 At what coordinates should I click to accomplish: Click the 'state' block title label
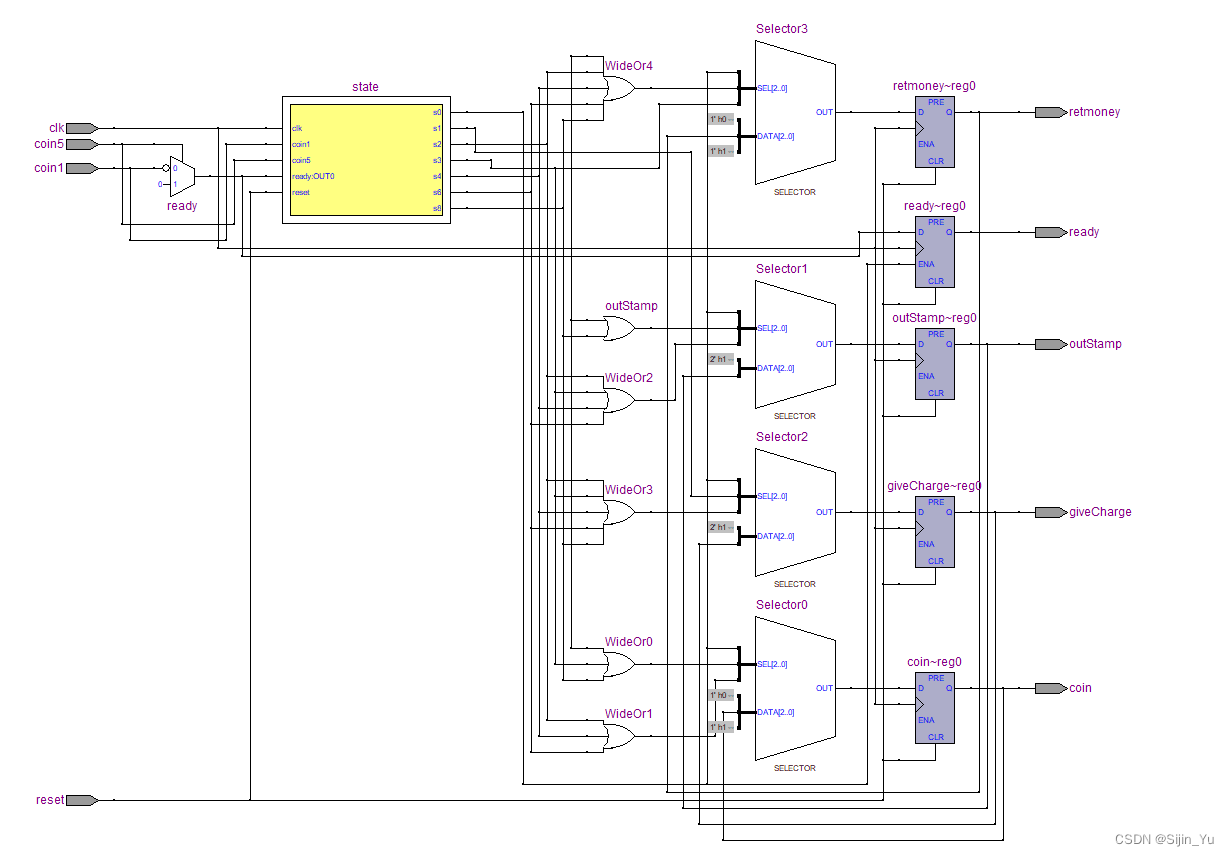pos(365,87)
